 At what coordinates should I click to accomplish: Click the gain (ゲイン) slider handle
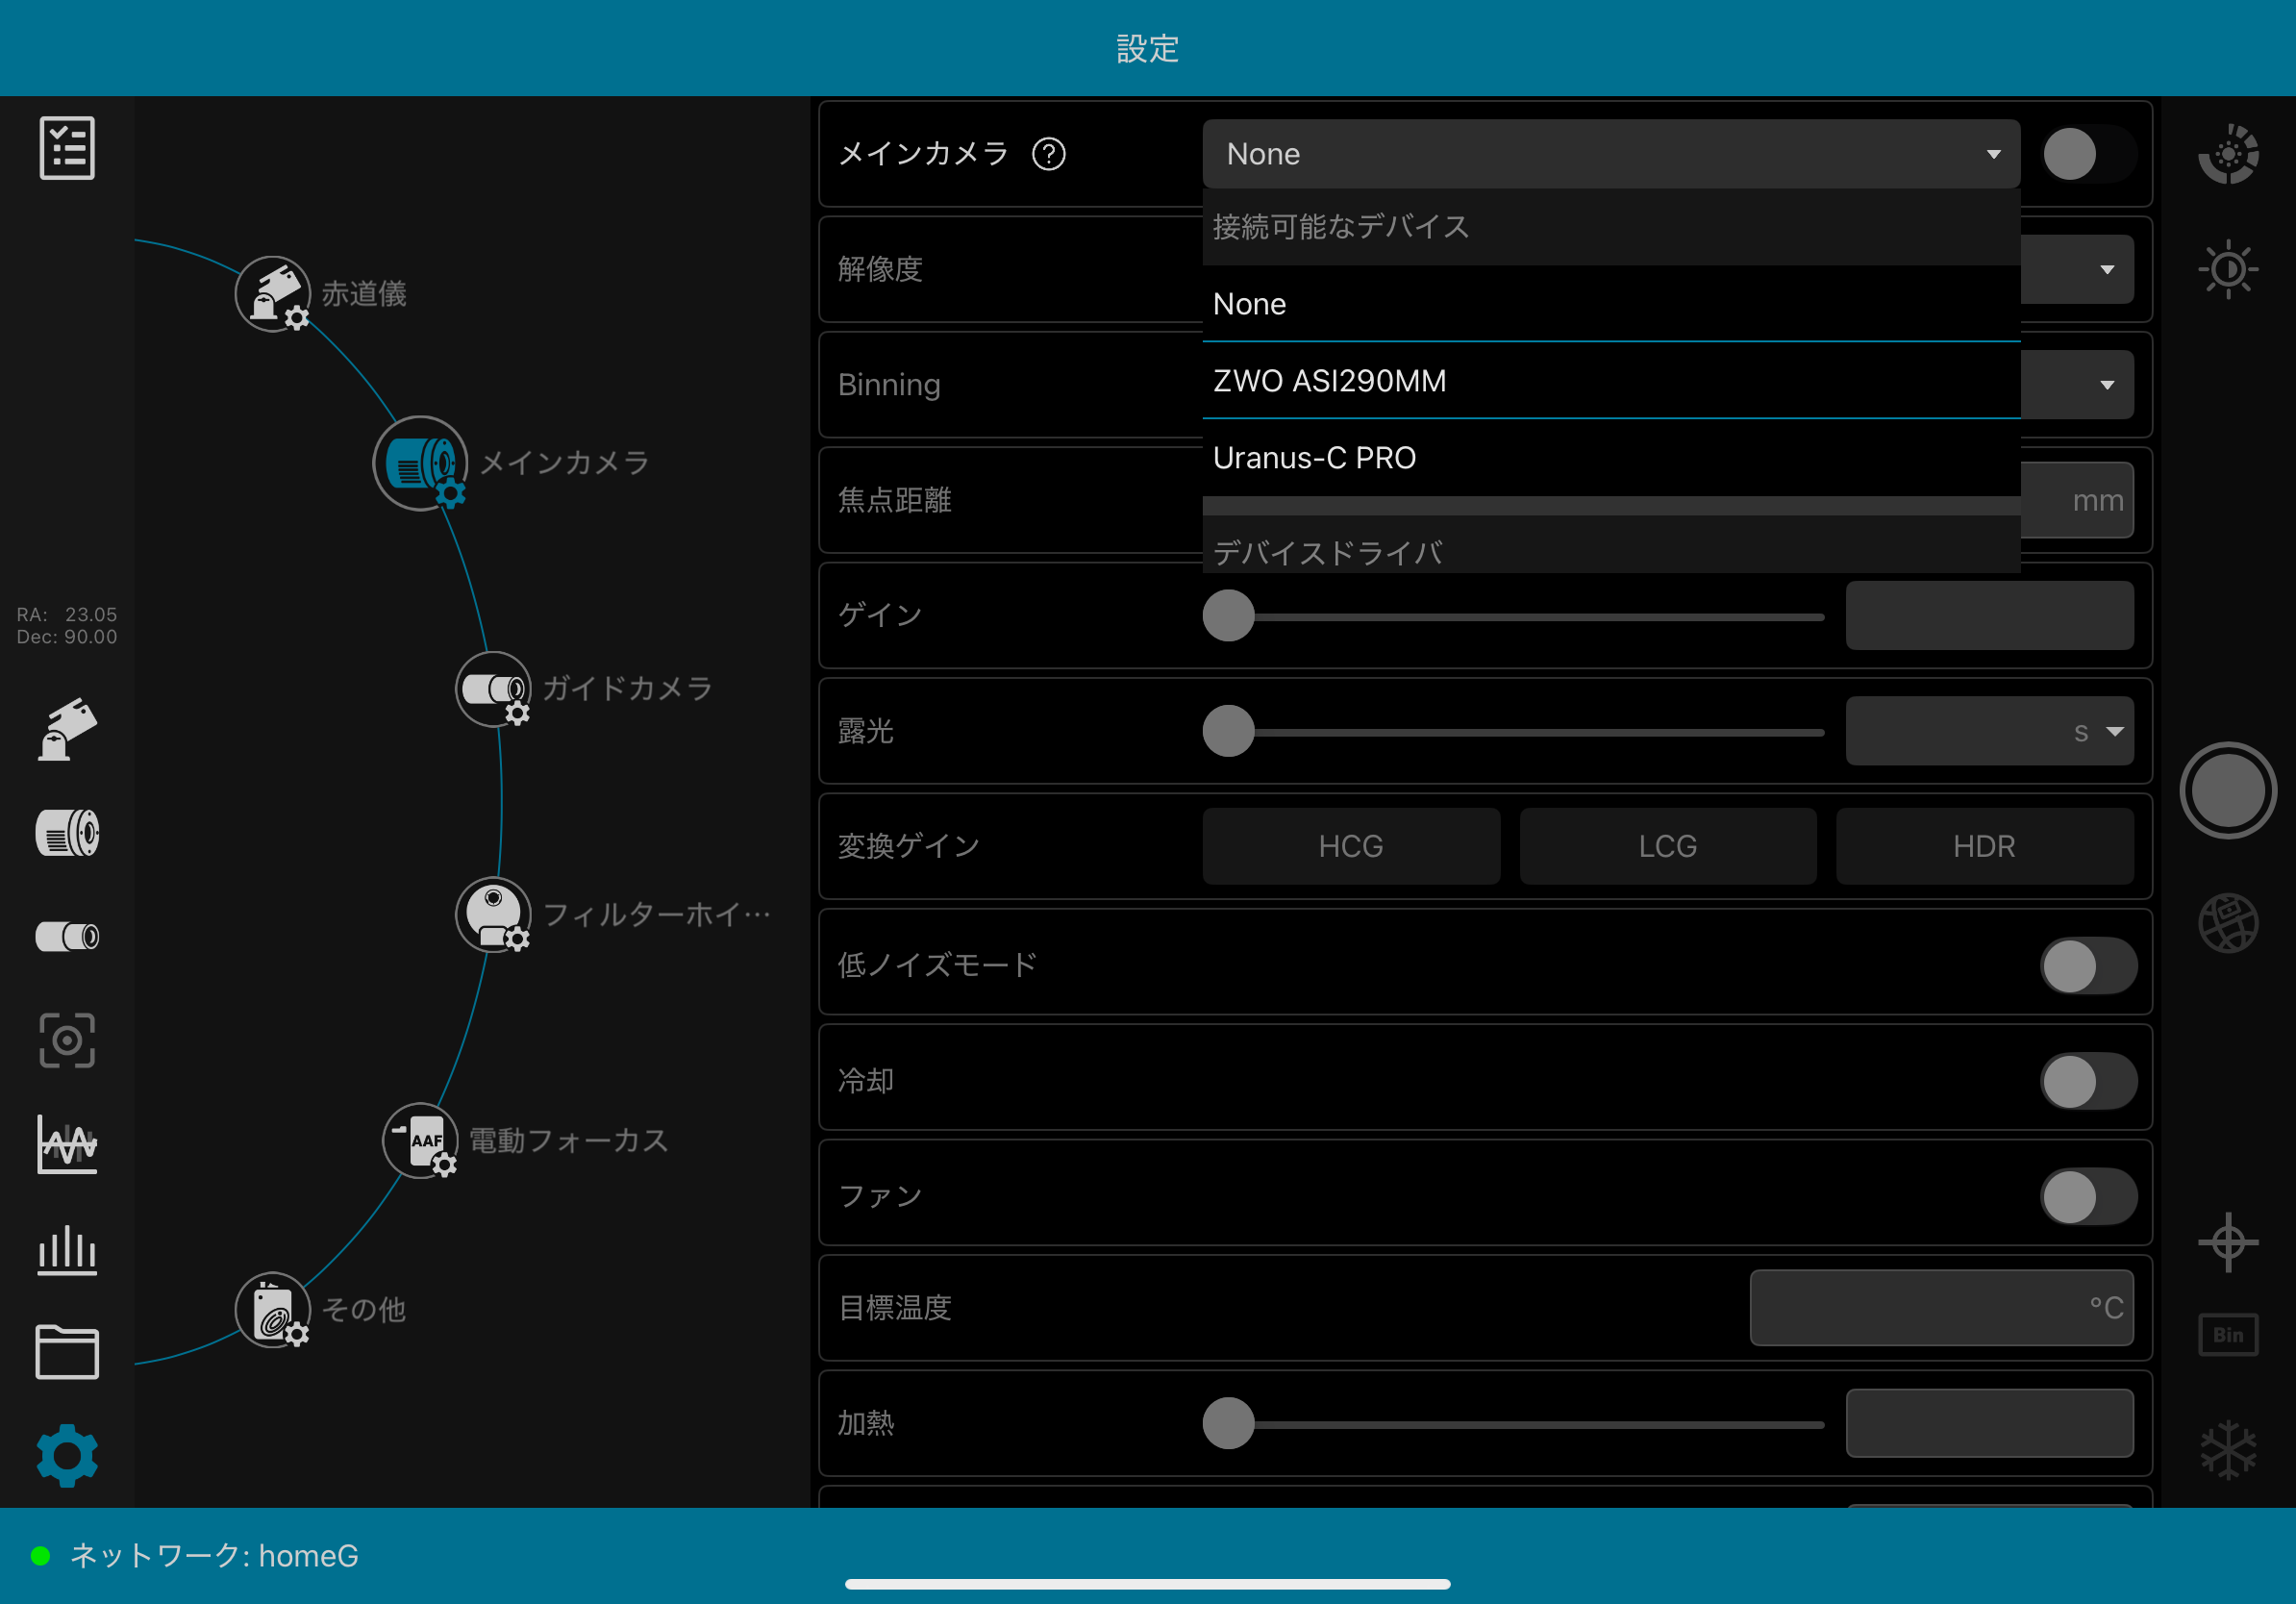point(1228,616)
